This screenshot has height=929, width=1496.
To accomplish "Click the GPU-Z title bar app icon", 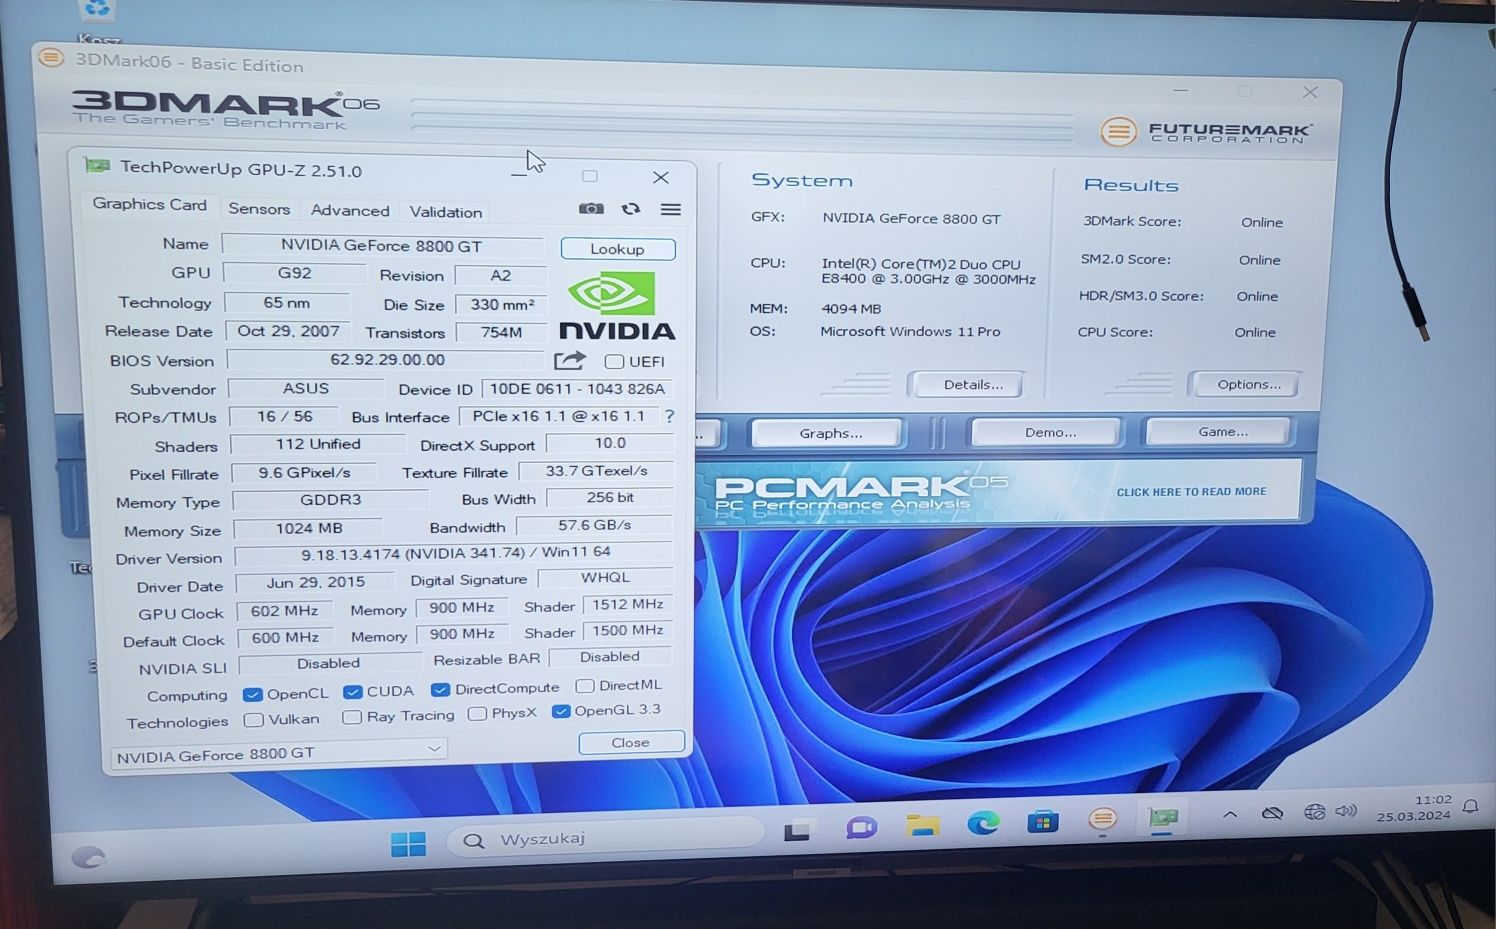I will coord(97,165).
